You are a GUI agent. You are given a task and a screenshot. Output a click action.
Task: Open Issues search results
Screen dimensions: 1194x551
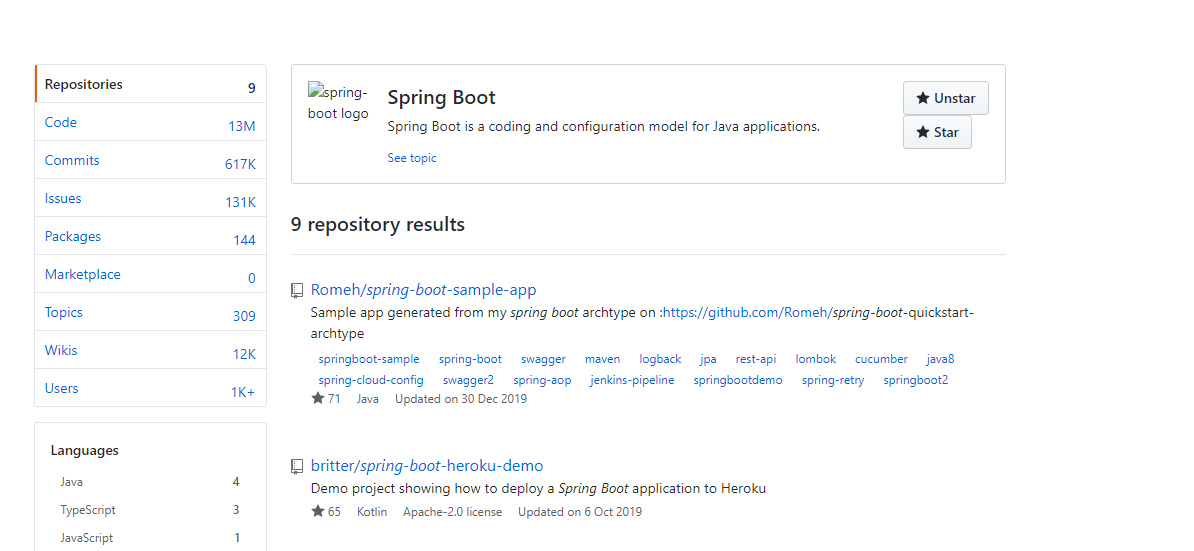[x=63, y=199]
